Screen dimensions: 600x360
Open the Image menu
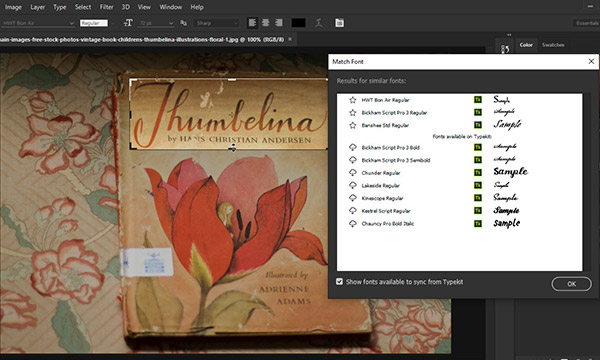tap(13, 7)
